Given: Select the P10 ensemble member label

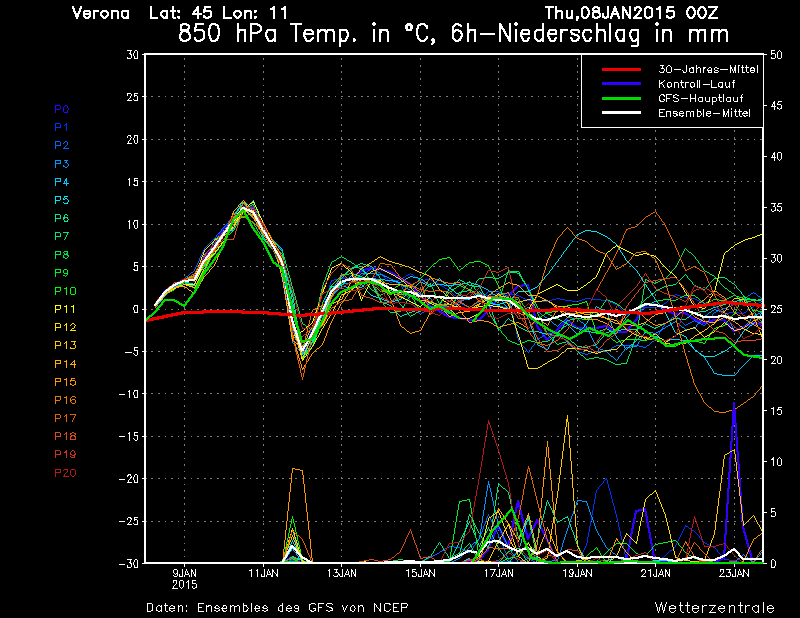Looking at the screenshot, I should pos(65,291).
